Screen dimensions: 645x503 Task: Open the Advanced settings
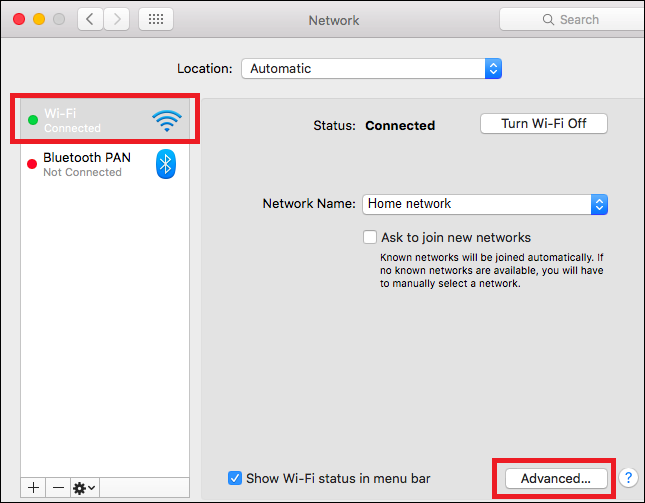555,478
